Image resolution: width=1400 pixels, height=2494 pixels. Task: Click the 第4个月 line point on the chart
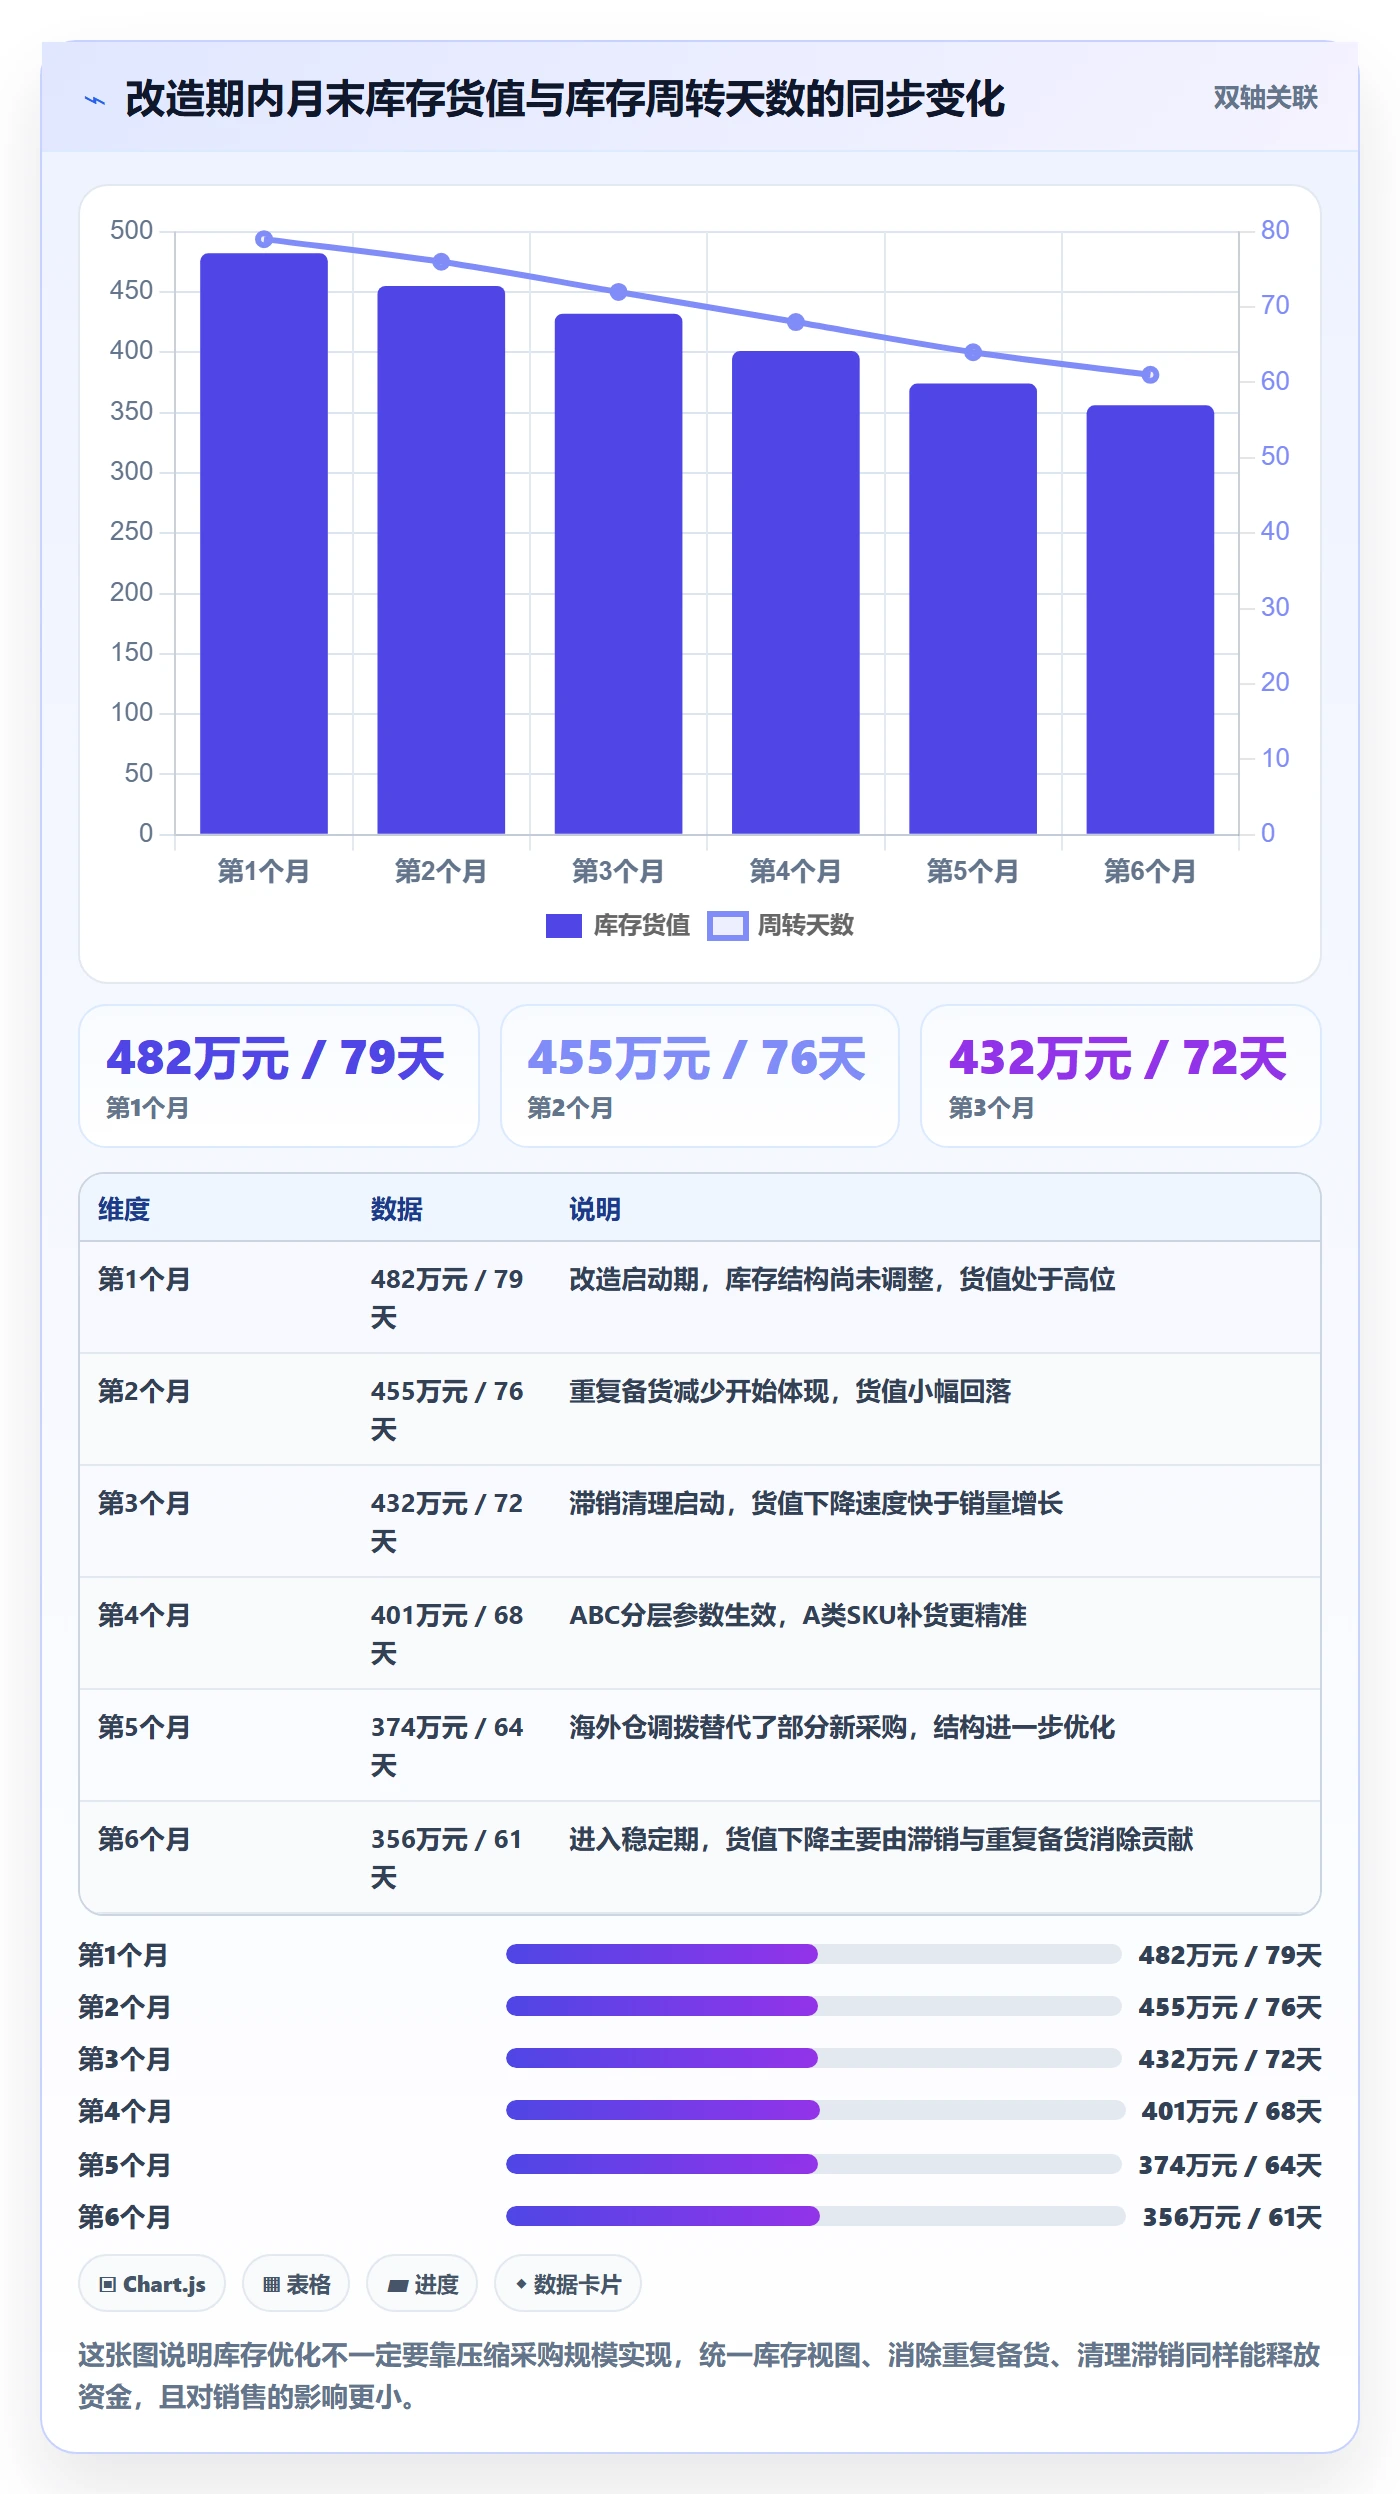pos(796,322)
